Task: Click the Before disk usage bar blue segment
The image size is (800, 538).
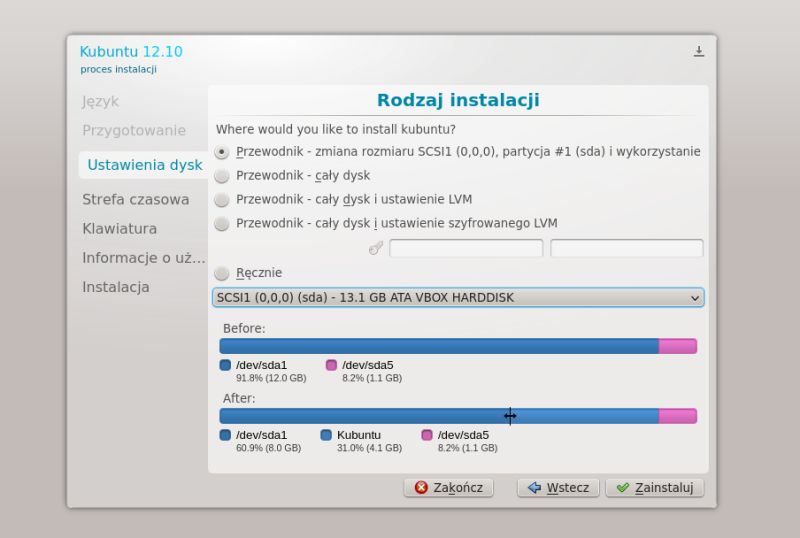Action: tap(439, 346)
